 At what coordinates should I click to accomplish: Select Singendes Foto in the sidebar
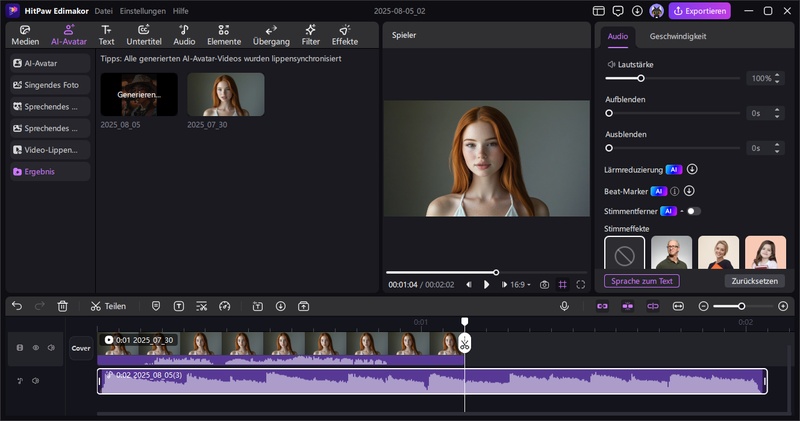[51, 85]
